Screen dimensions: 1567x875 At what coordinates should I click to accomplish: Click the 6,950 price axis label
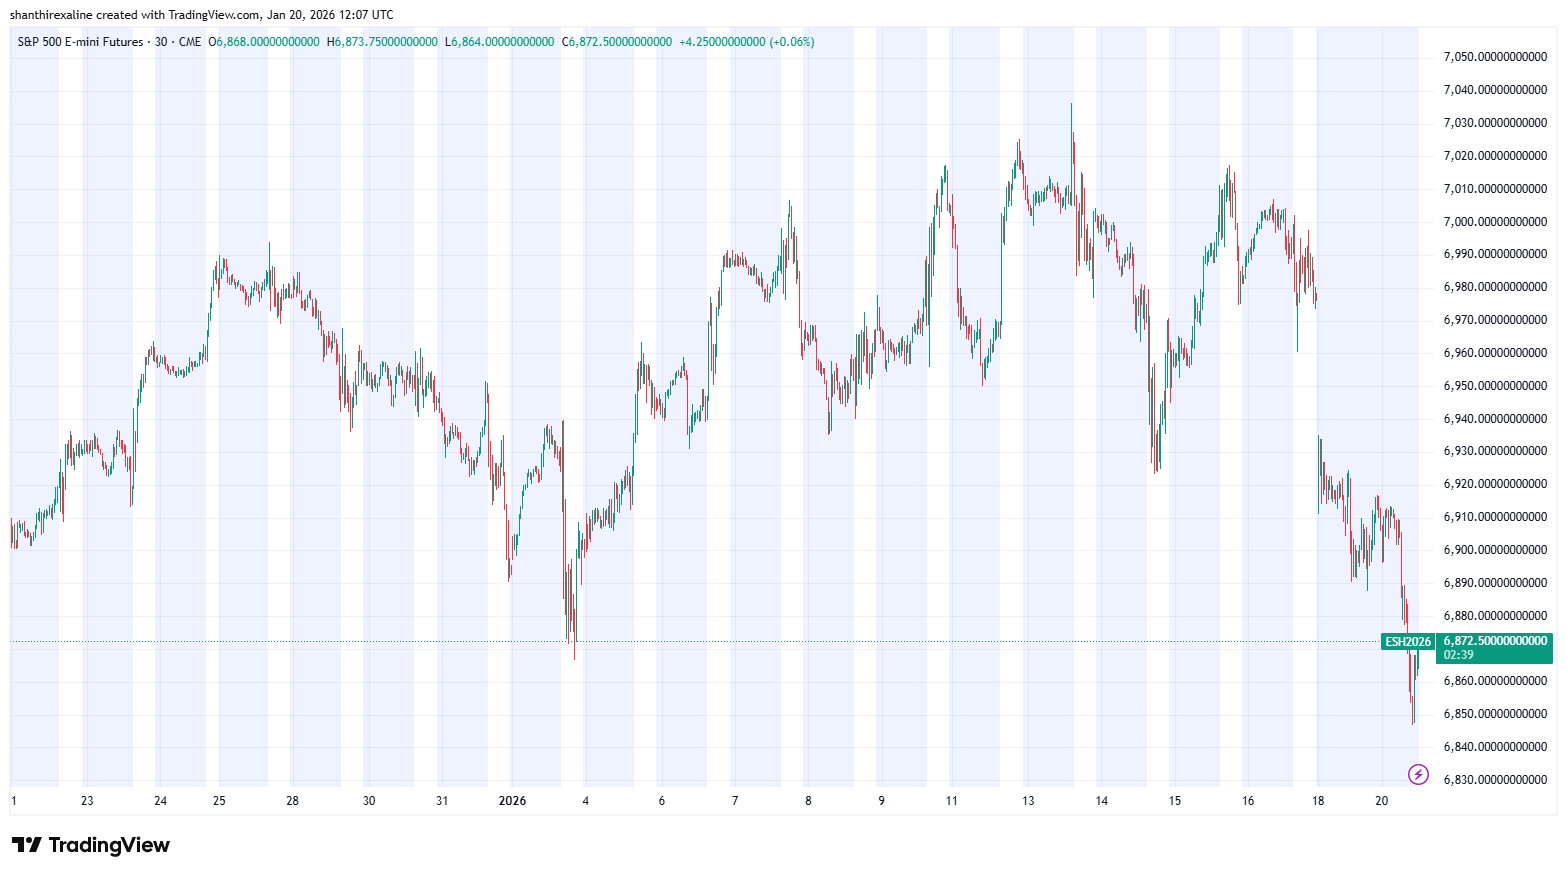1495,386
